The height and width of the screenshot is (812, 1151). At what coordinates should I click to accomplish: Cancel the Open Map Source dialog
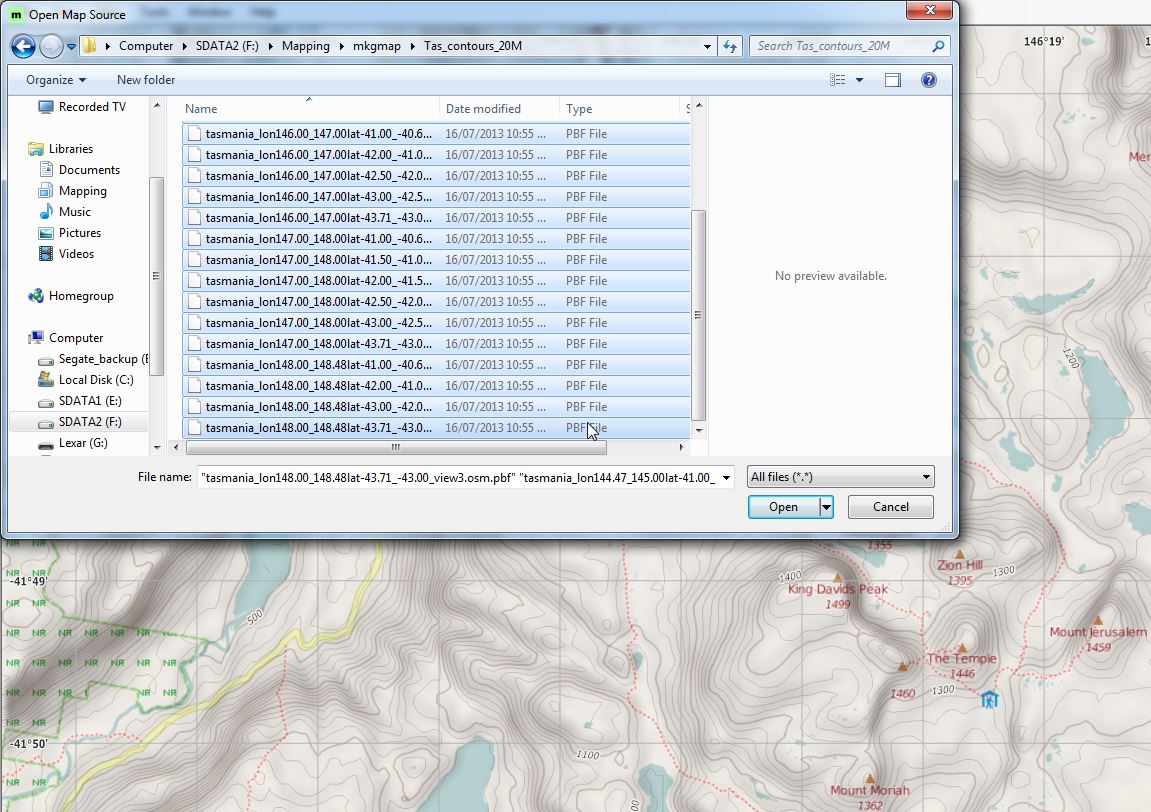pos(890,507)
